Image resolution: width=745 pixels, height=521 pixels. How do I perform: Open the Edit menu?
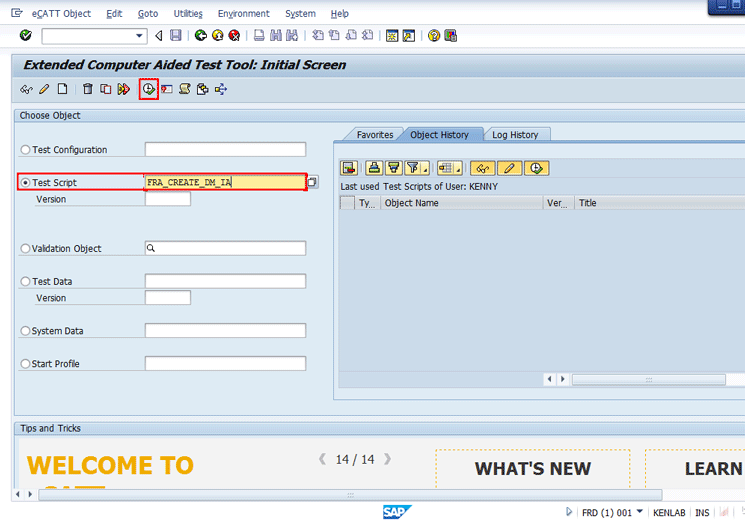click(x=114, y=14)
